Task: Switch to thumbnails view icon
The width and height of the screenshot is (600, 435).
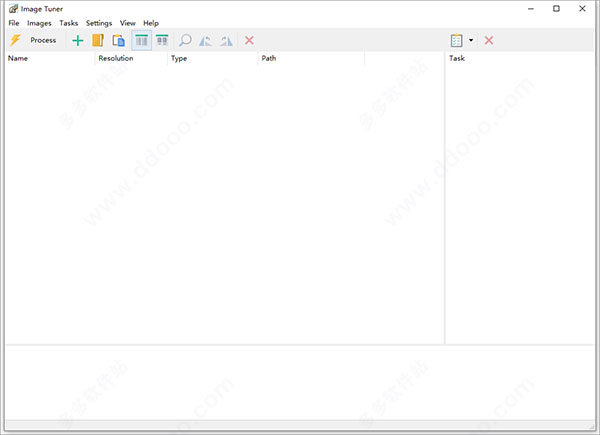Action: pos(162,40)
